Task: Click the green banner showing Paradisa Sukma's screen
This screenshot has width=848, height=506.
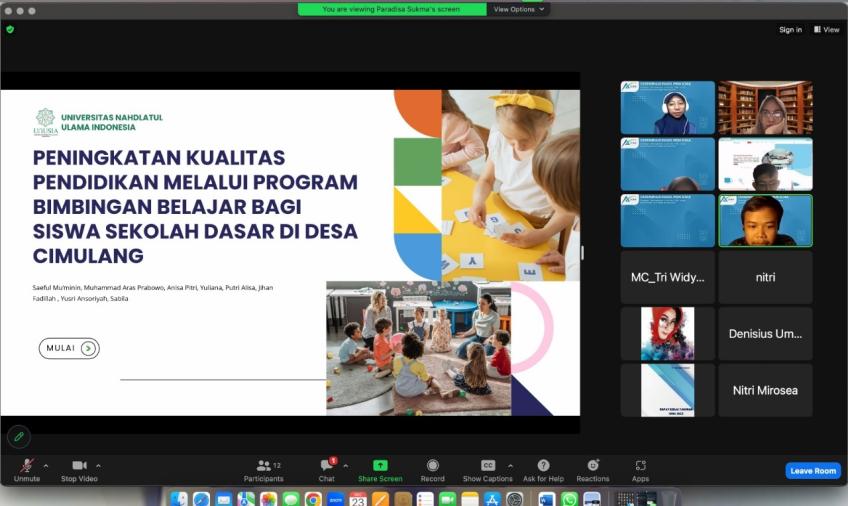Action: [392, 9]
